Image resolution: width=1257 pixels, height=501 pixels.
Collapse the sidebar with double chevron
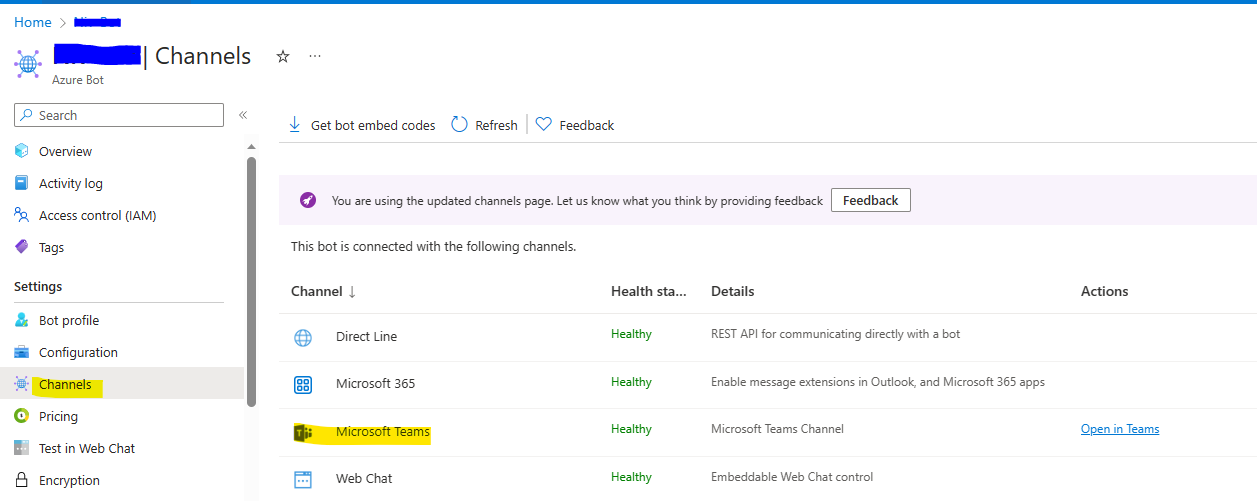coord(242,115)
